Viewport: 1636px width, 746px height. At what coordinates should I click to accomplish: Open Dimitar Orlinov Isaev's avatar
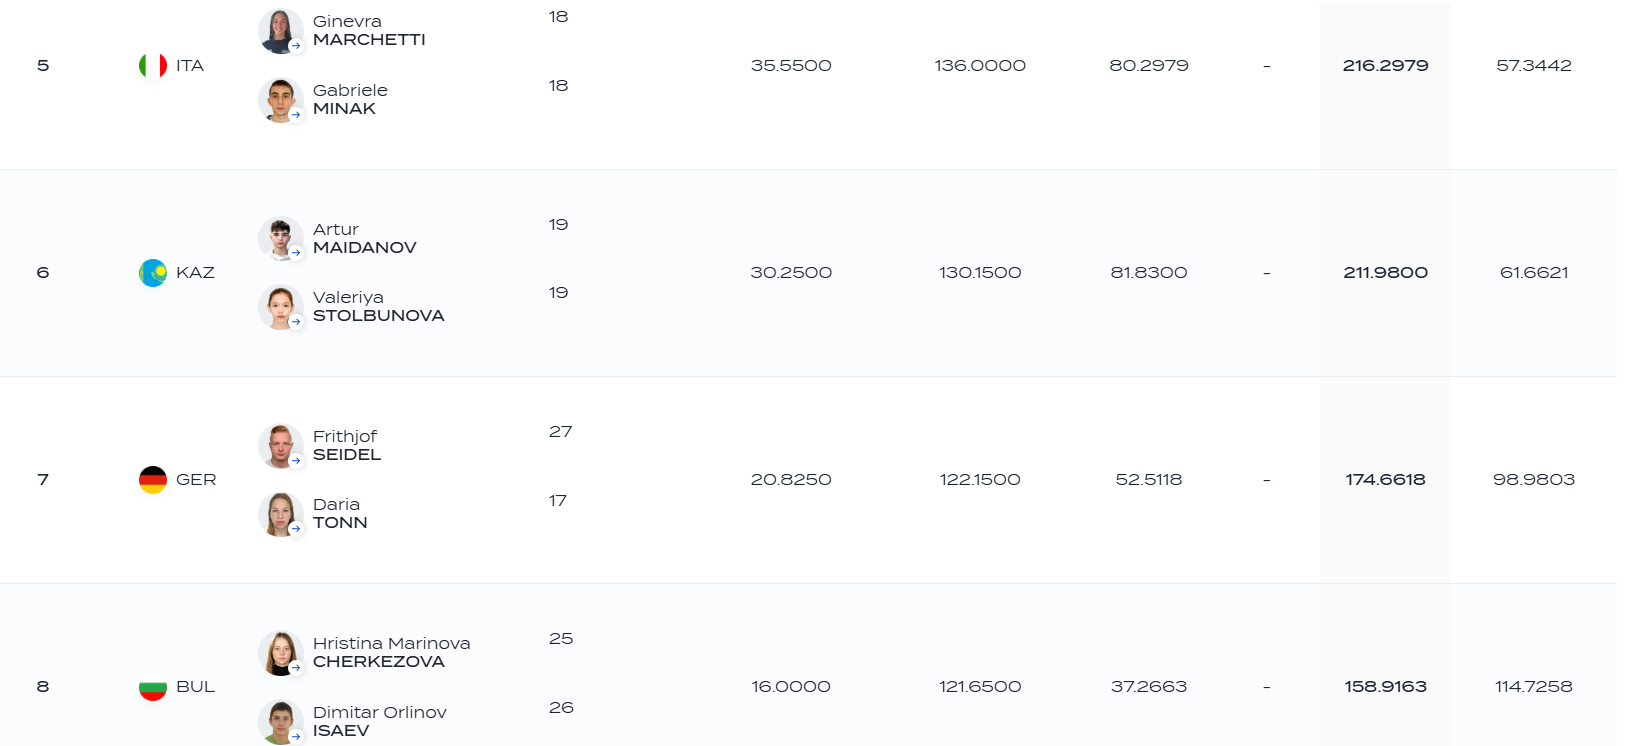(x=280, y=722)
